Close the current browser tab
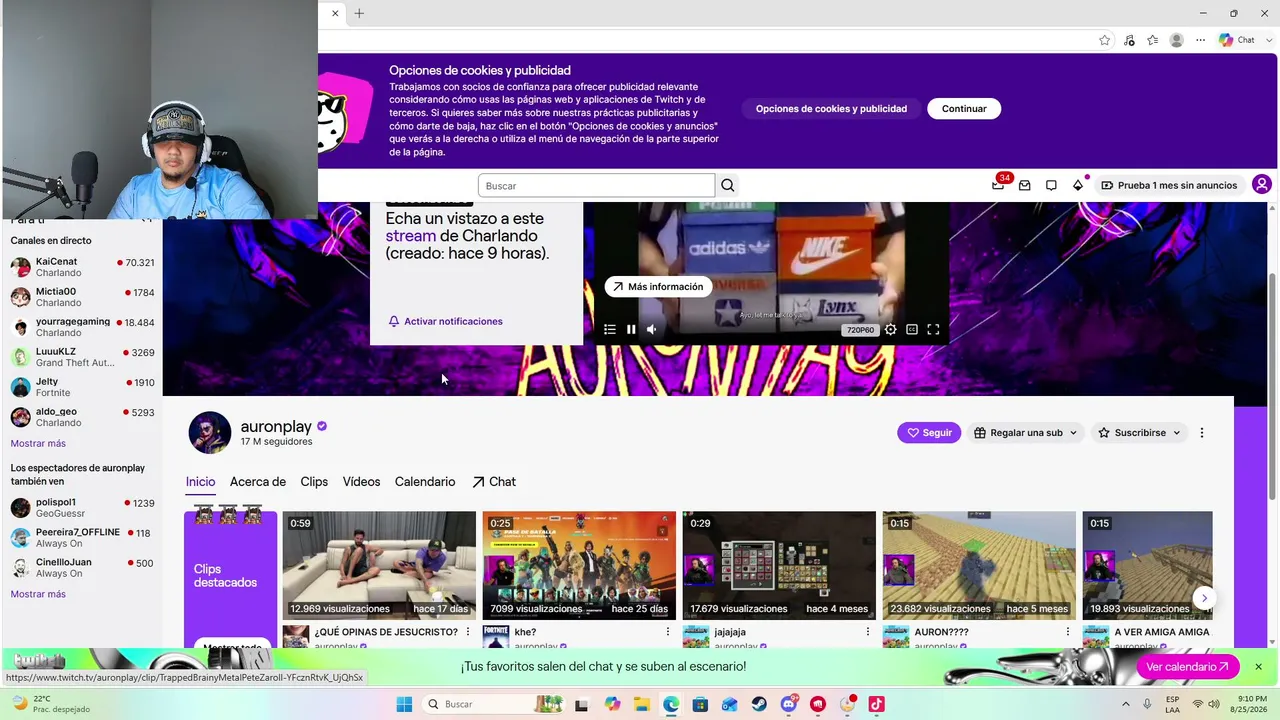This screenshot has width=1280, height=720. click(335, 13)
